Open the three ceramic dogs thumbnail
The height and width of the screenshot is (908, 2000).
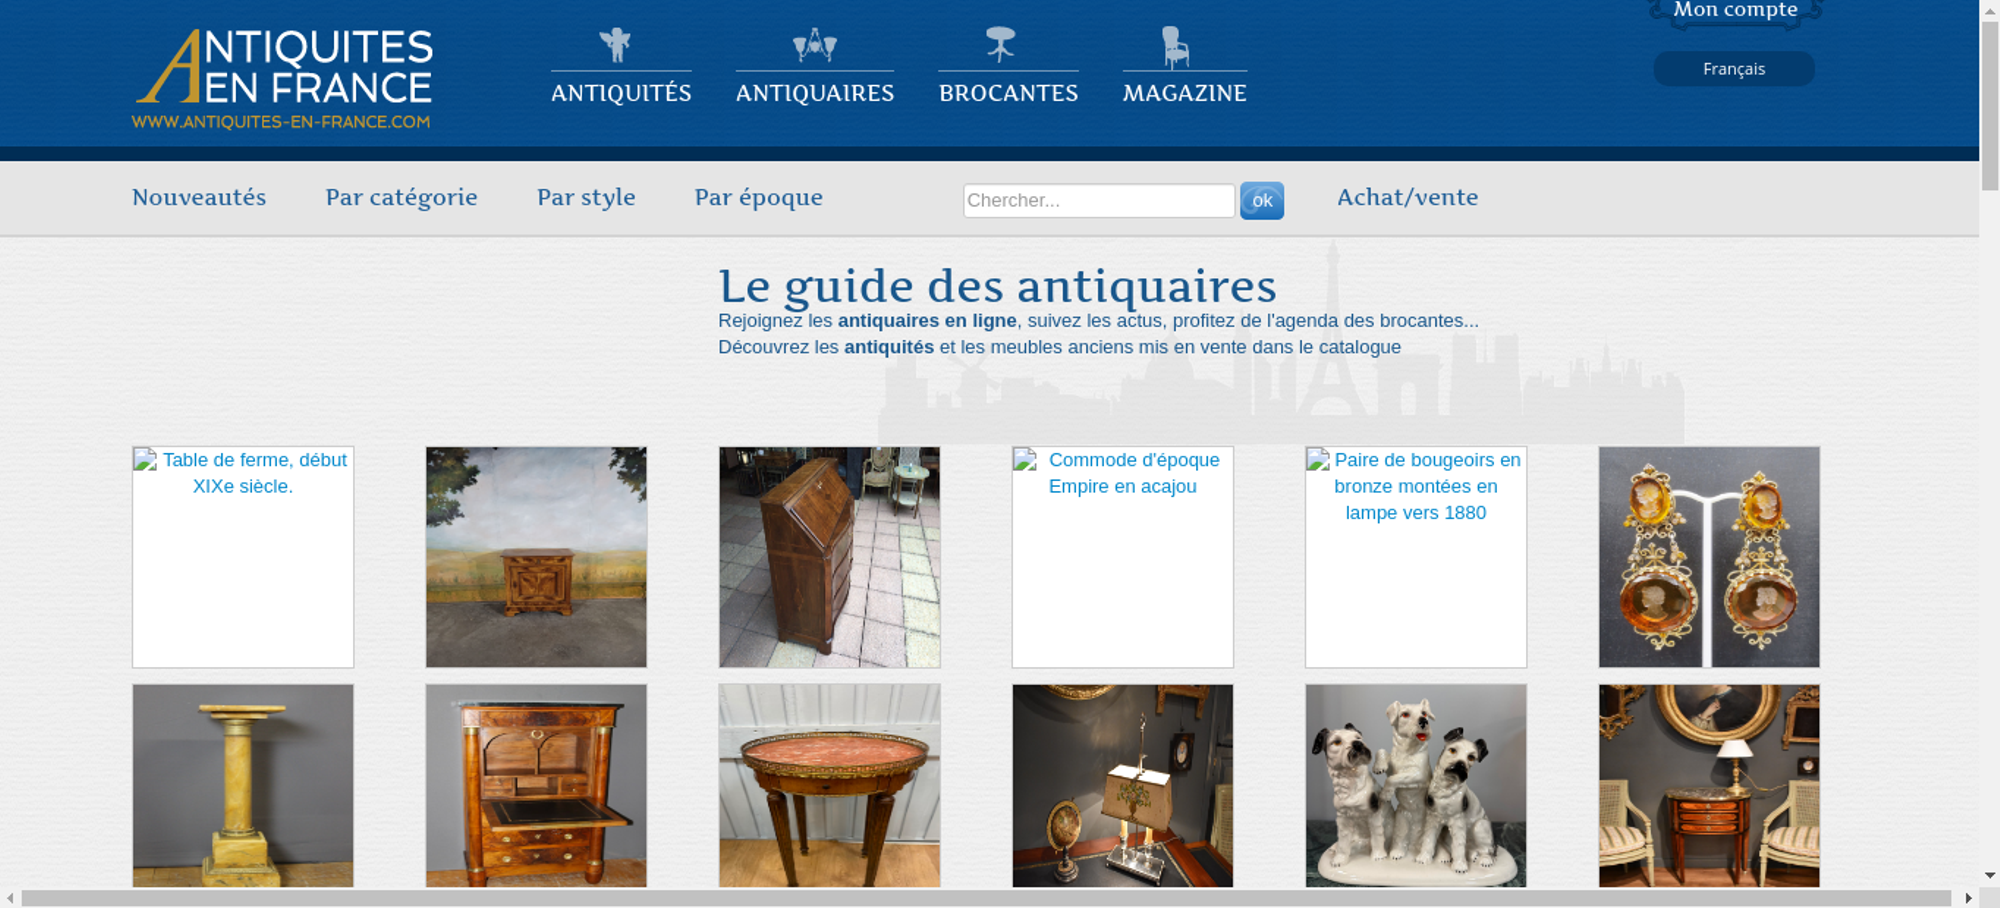(x=1415, y=785)
